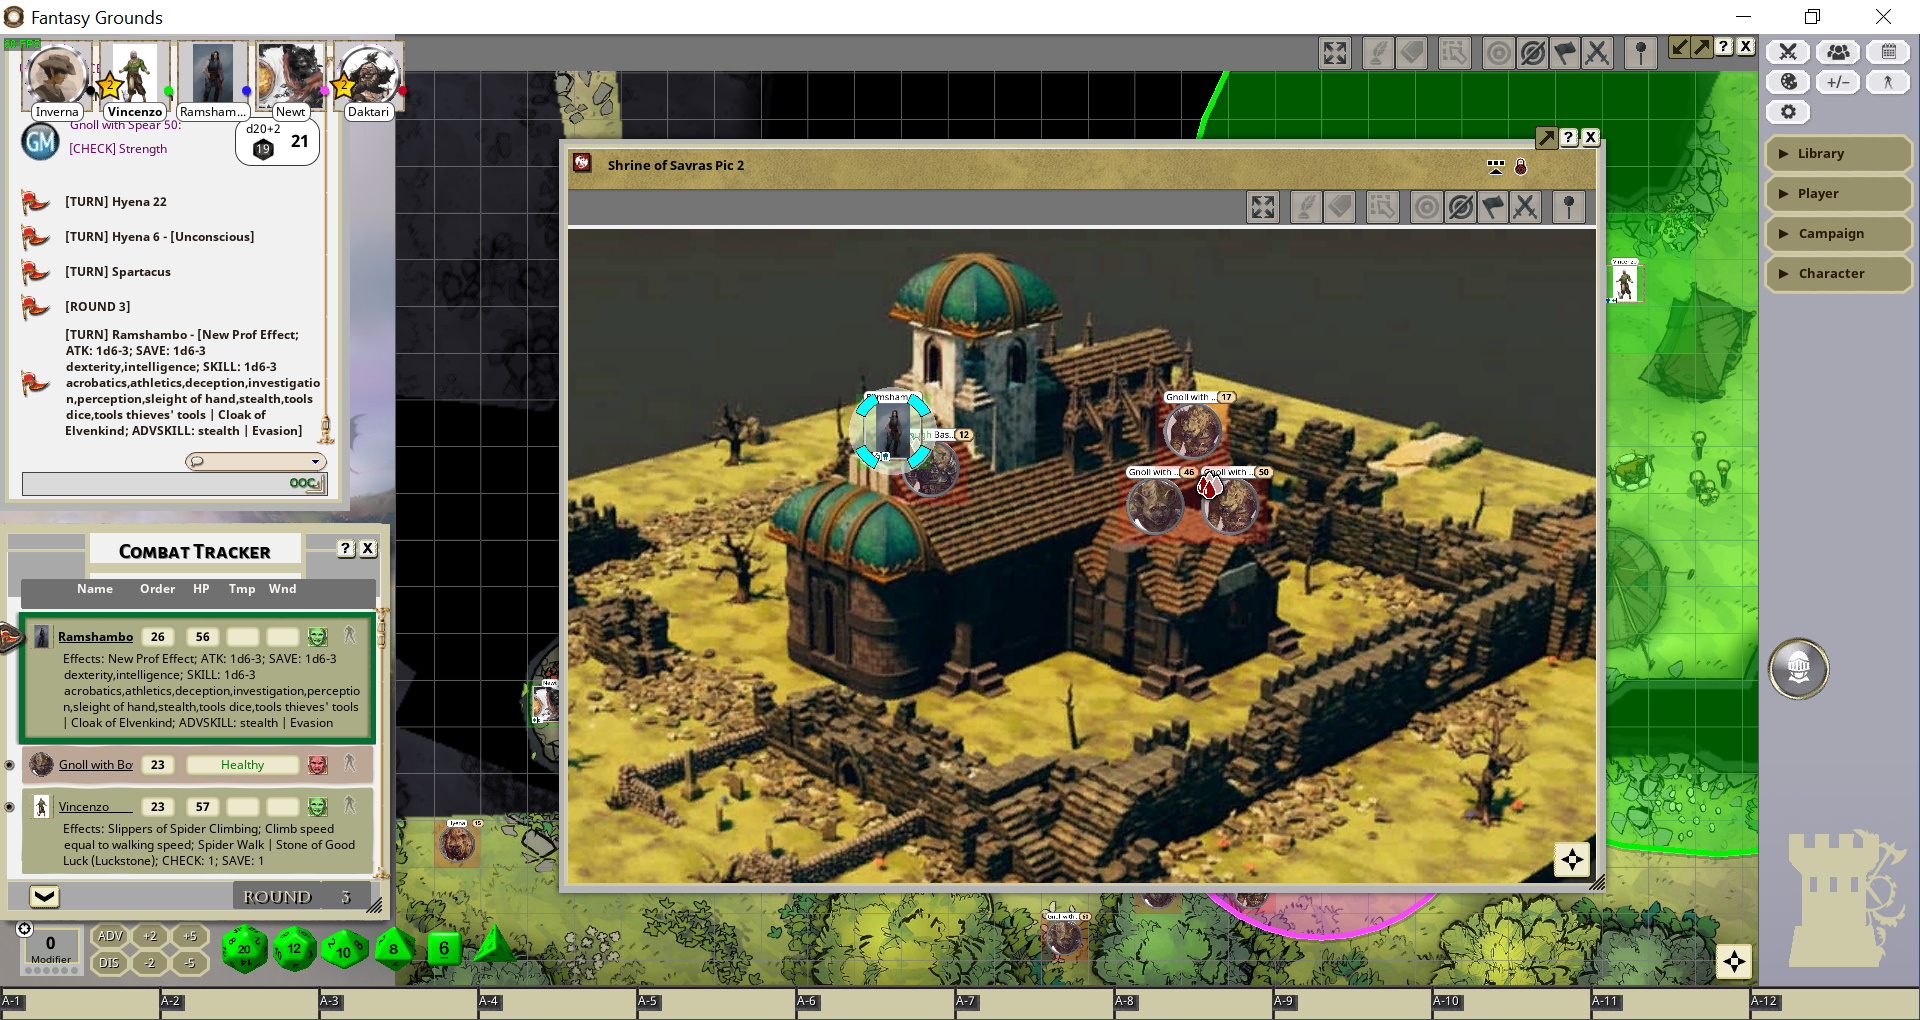Click the green d6 die
The width and height of the screenshot is (1920, 1020).
click(x=444, y=948)
